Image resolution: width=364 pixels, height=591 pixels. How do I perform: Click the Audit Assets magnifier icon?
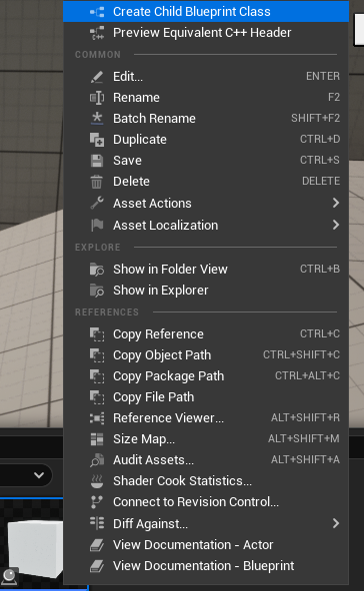[x=97, y=460]
